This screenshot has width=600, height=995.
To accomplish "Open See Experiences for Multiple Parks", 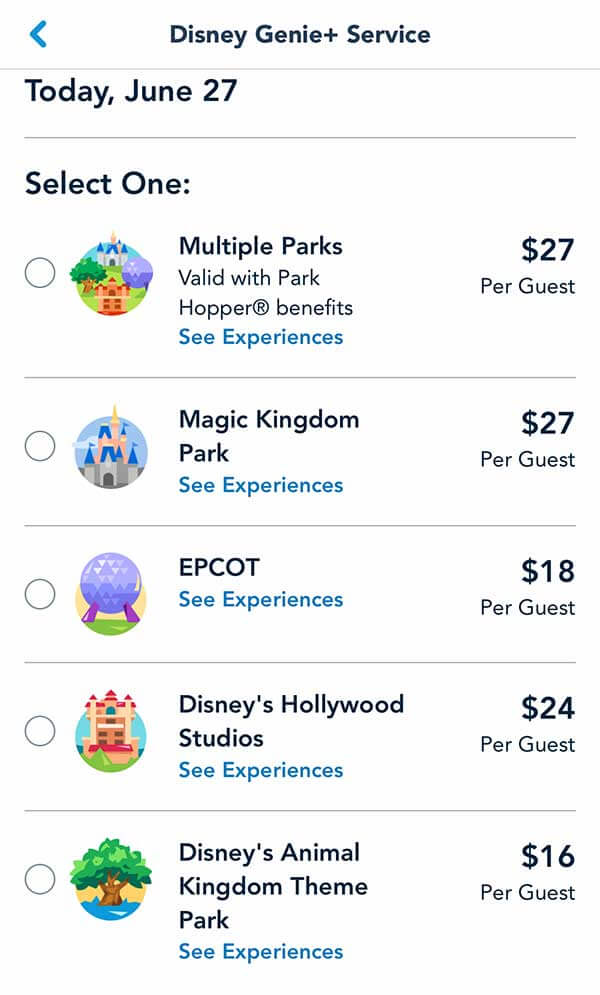I will [260, 337].
